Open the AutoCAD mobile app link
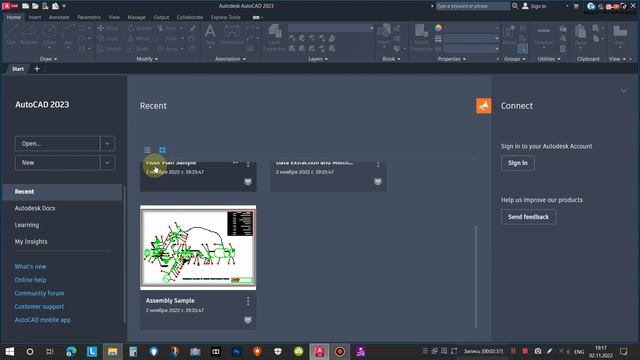Viewport: 640px width, 360px height. [x=42, y=320]
